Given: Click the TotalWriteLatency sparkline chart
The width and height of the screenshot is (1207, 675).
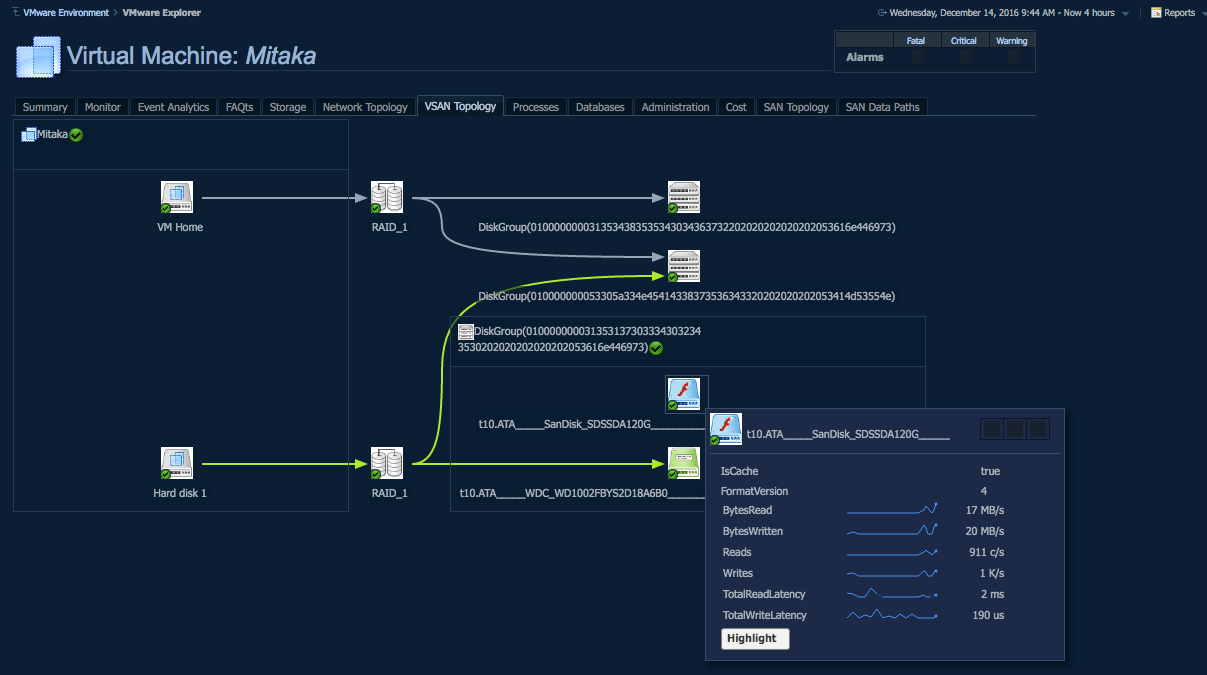Looking at the screenshot, I should [892, 615].
